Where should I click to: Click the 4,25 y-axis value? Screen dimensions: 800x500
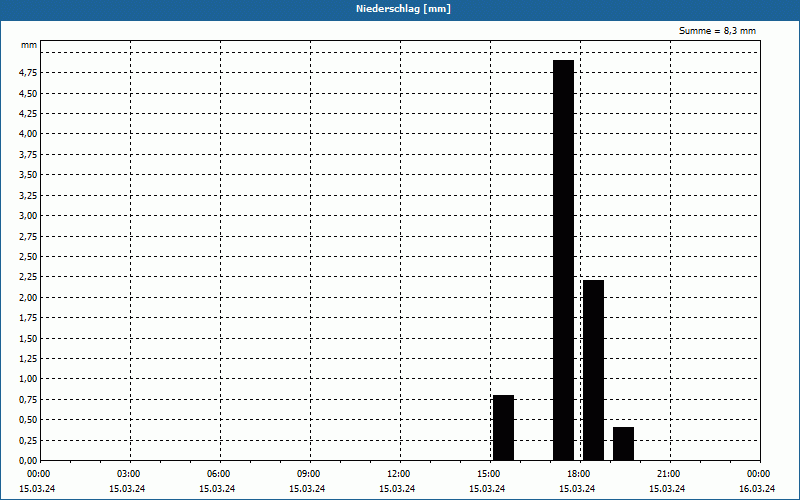click(x=28, y=114)
